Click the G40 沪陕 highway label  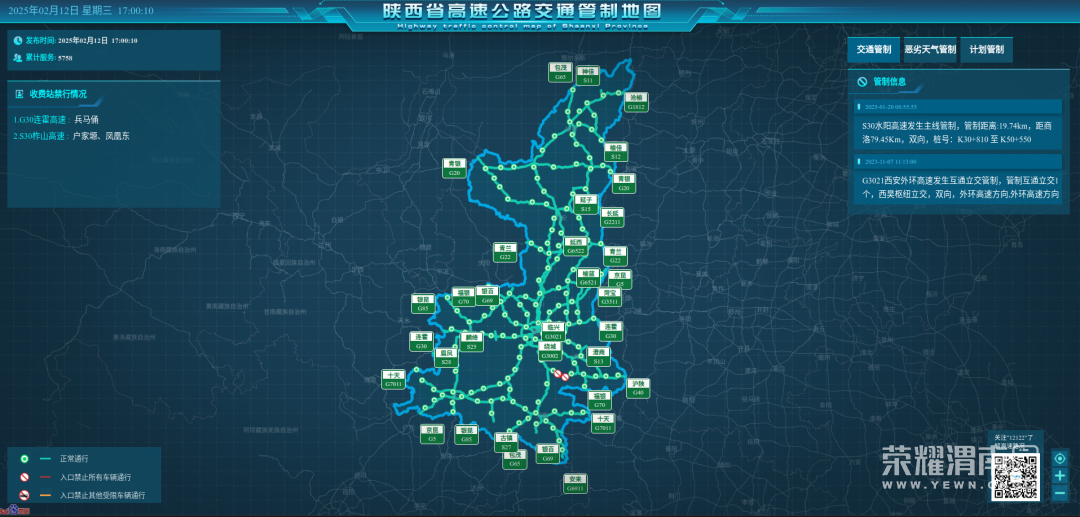click(x=638, y=388)
